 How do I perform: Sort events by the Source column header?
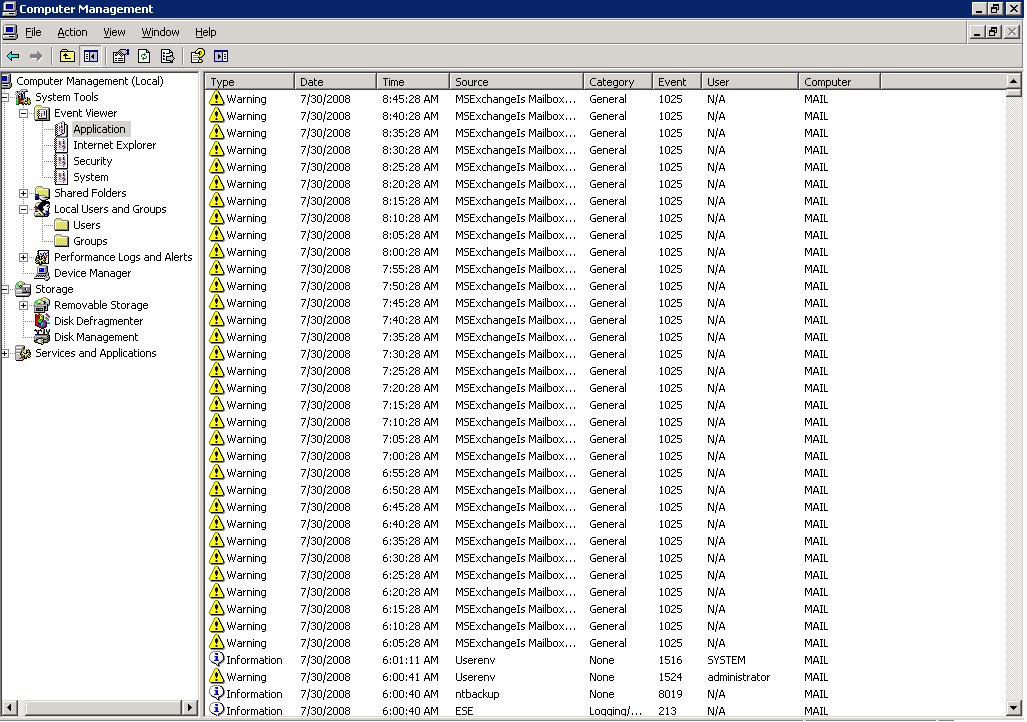click(517, 82)
